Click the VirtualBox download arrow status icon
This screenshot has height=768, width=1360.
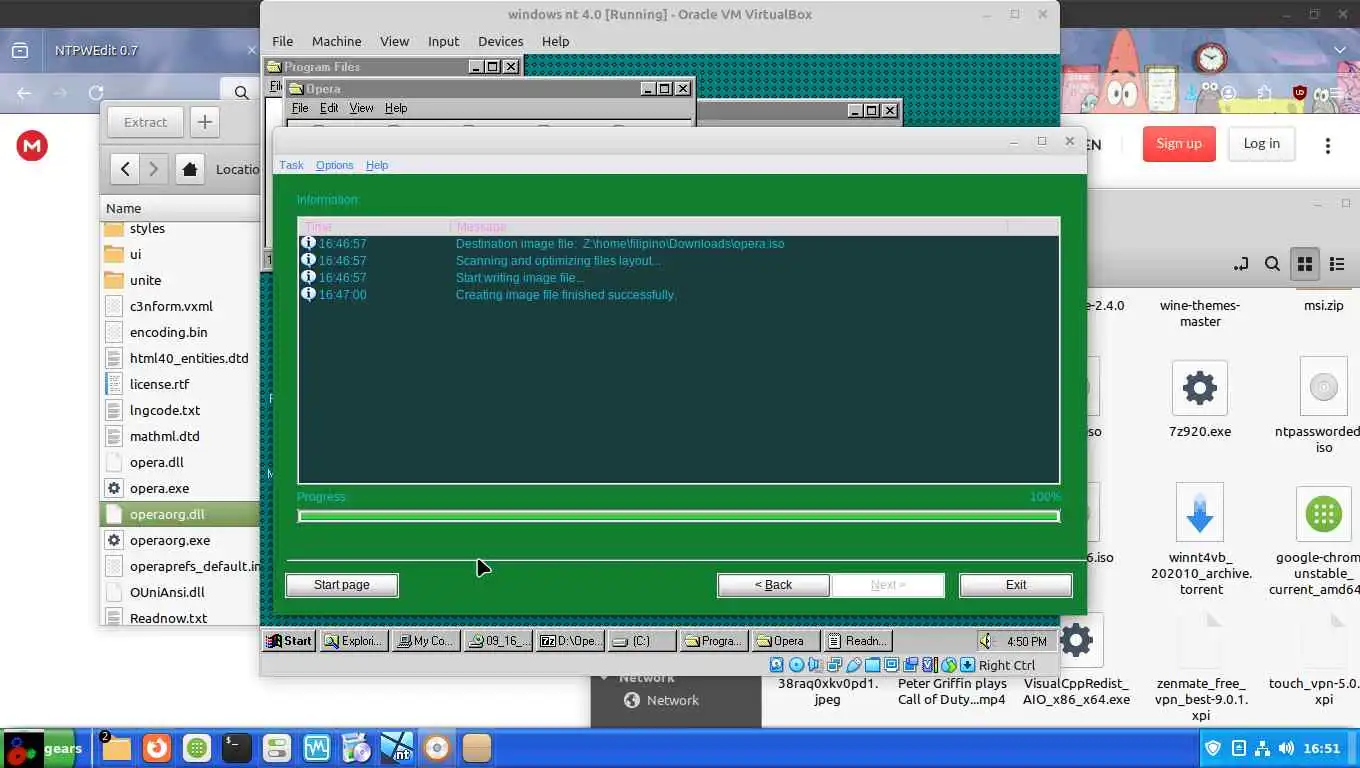tap(967, 665)
